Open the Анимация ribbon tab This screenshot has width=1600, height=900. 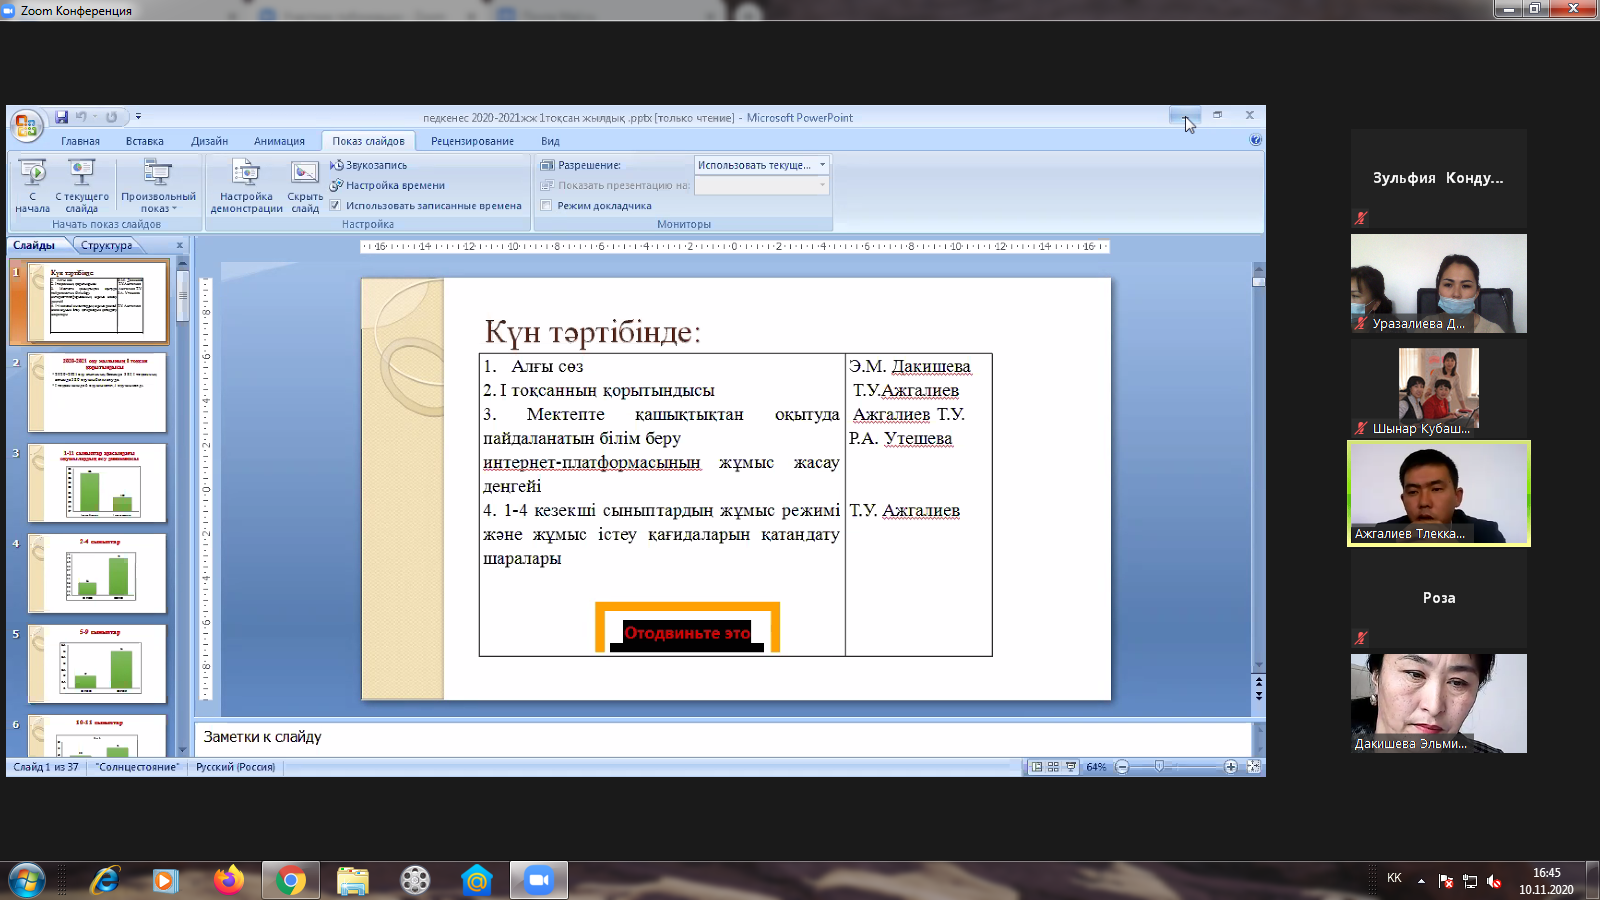click(x=279, y=141)
